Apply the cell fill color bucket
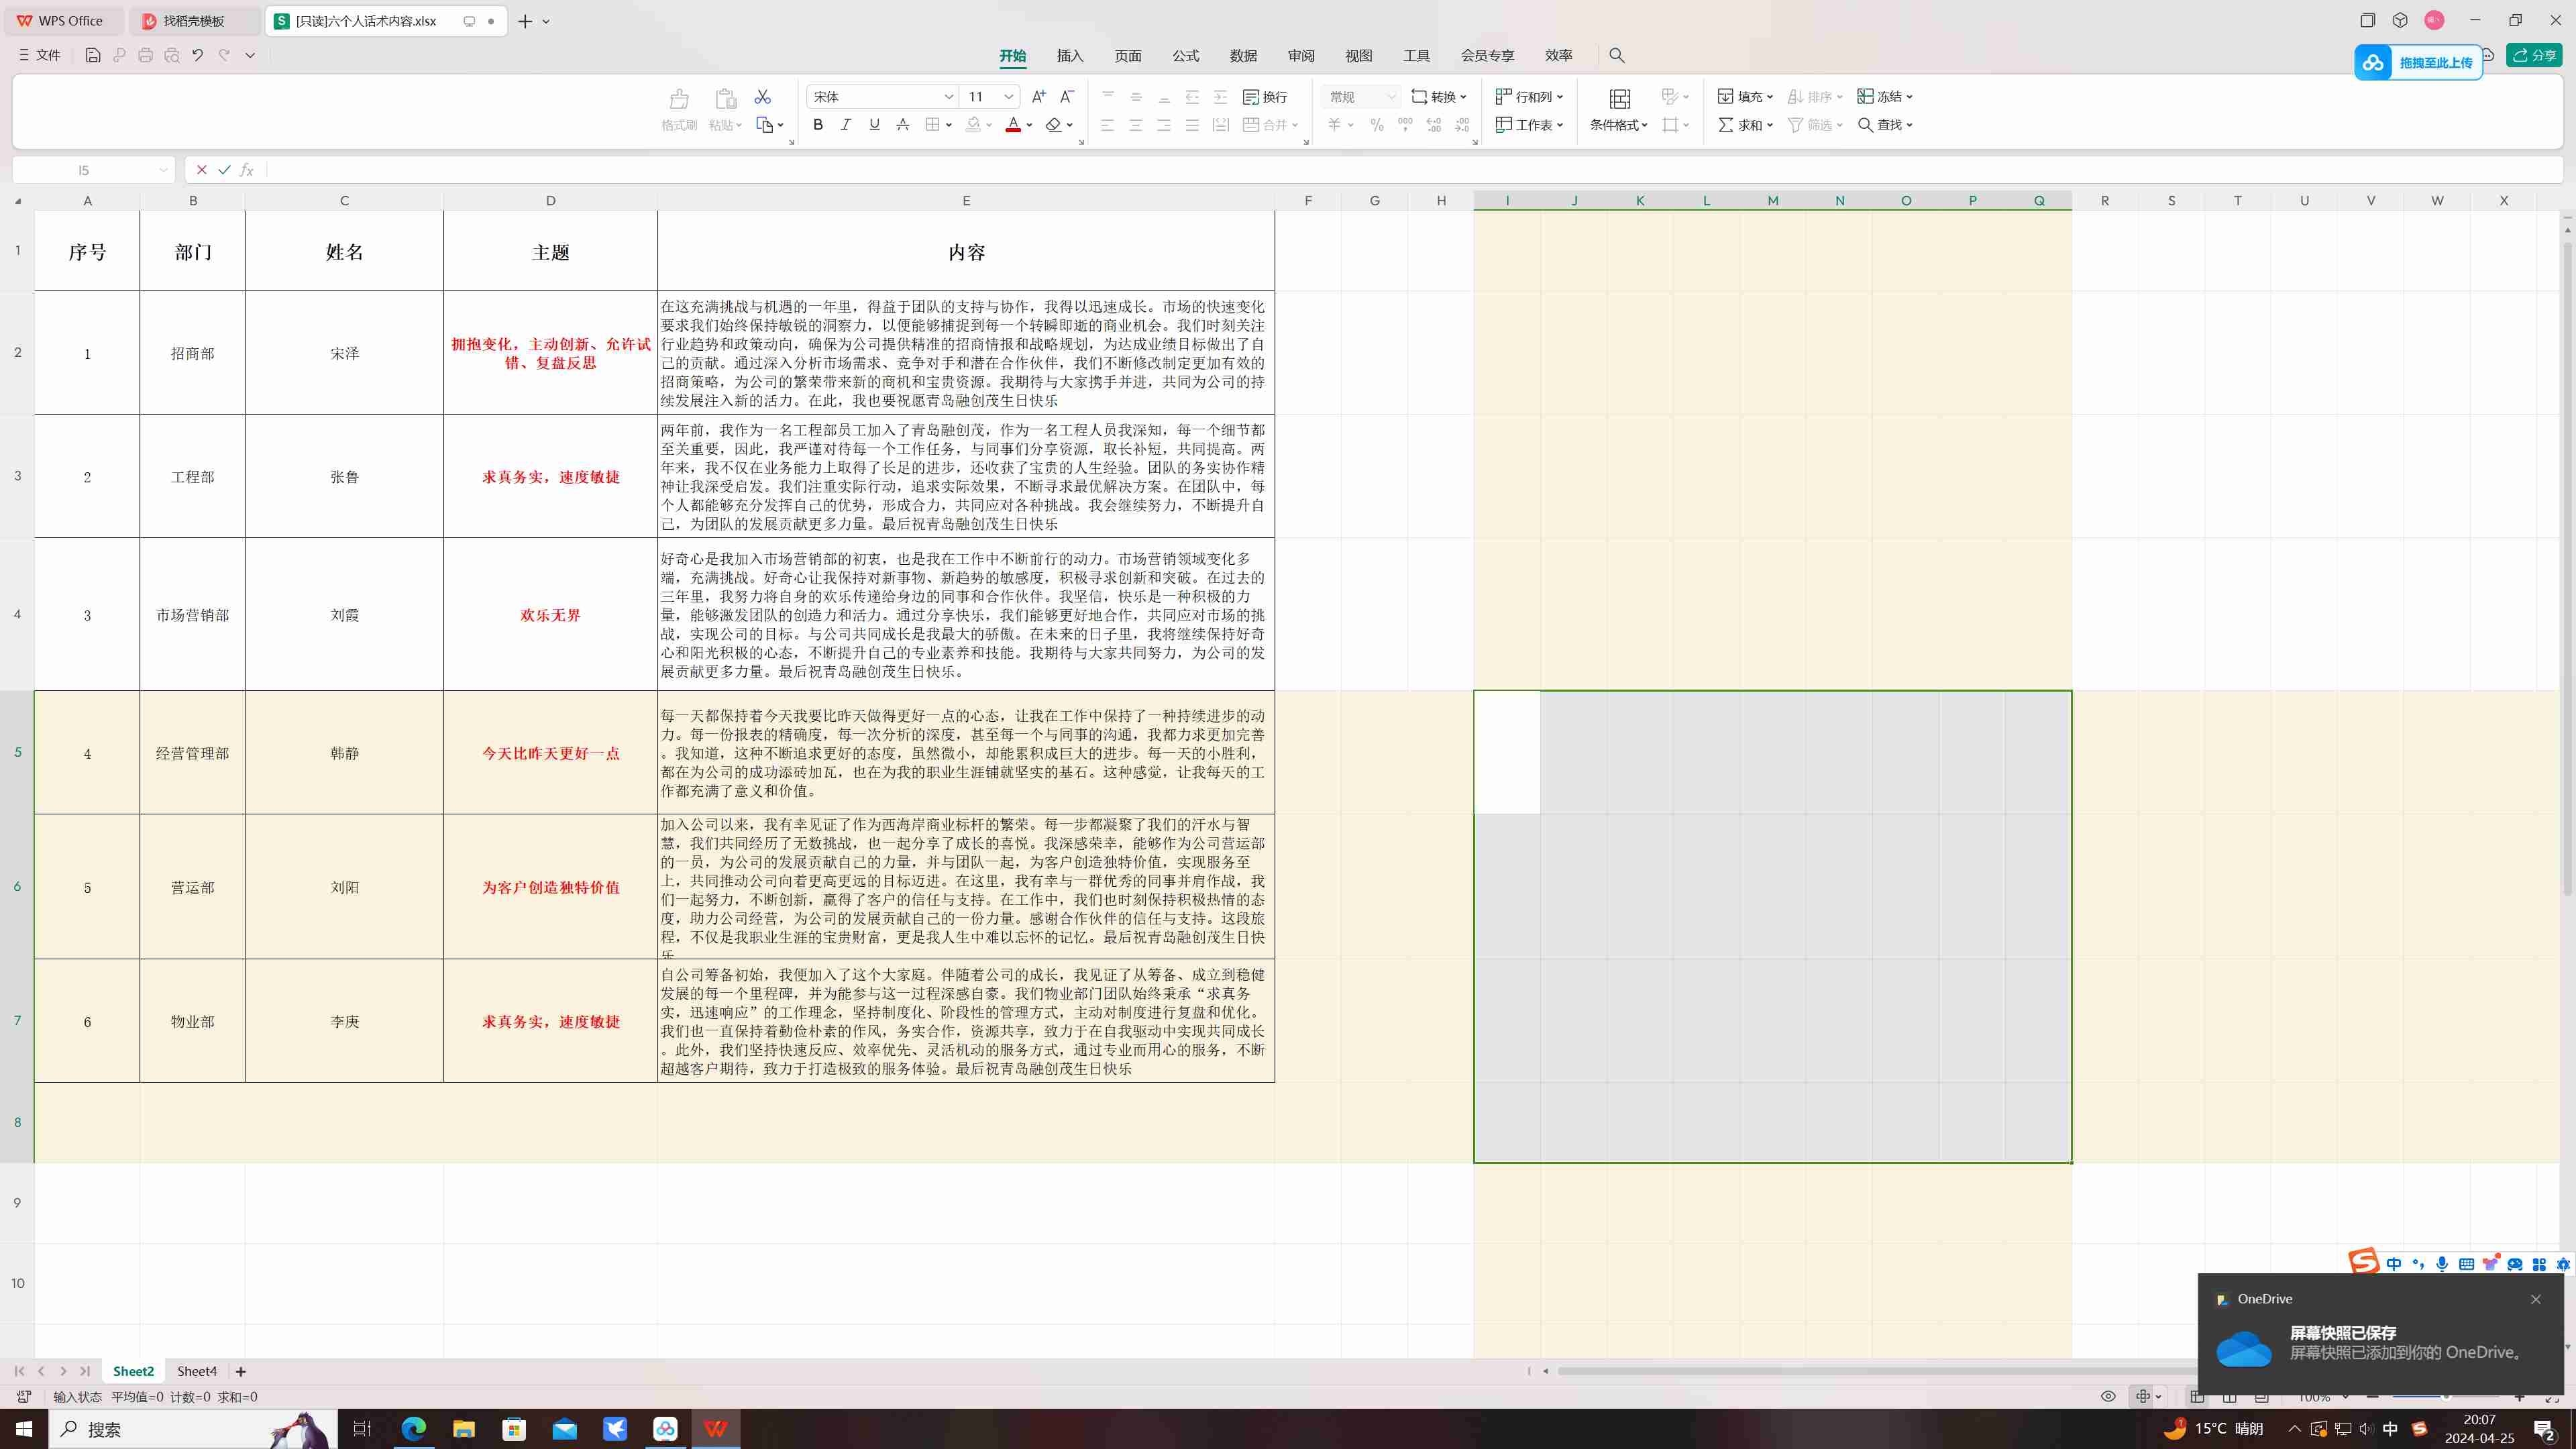 (972, 125)
